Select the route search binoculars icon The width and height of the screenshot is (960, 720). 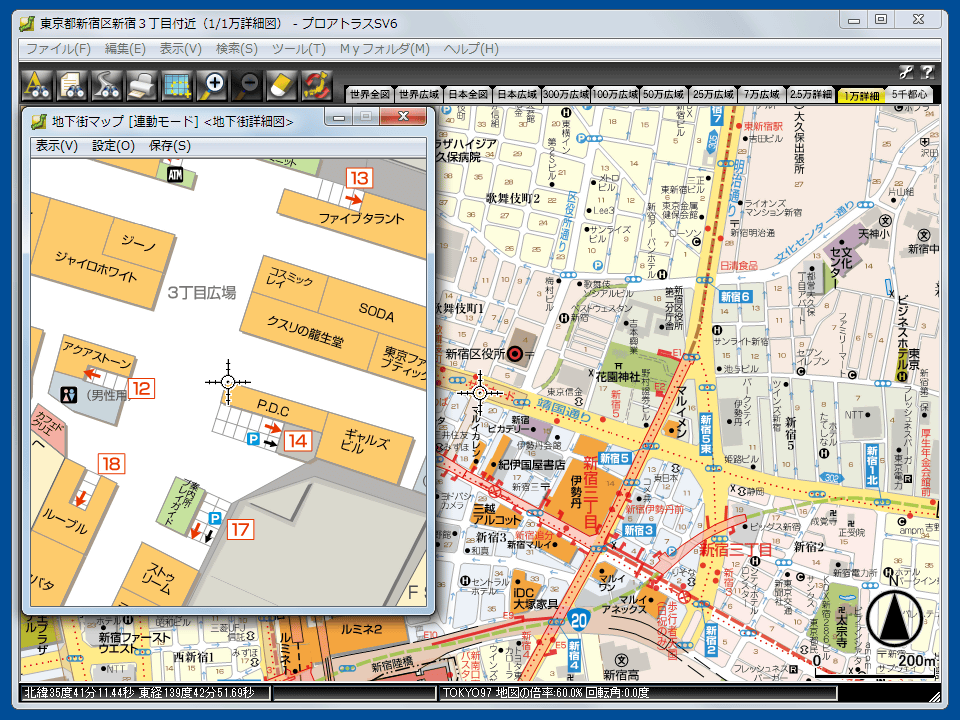click(108, 85)
